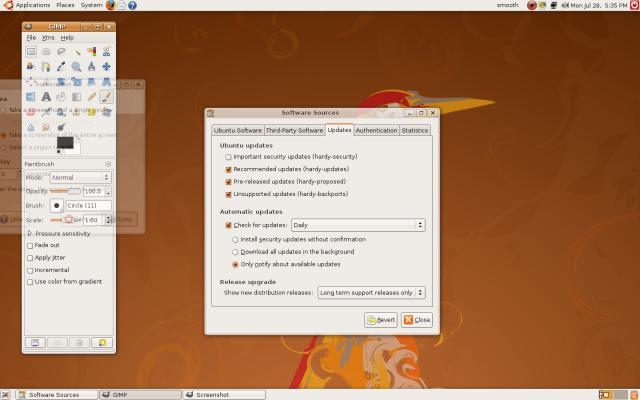
Task: Select the Text tool (letter A)
Action: pos(46,97)
